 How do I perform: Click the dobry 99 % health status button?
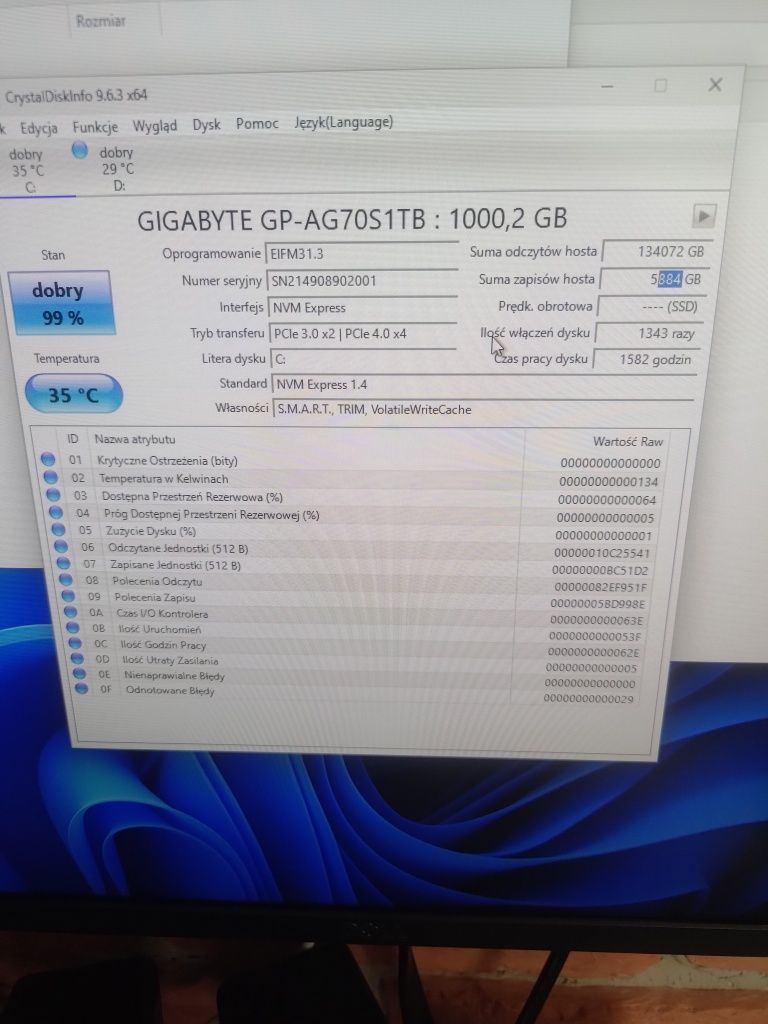(x=62, y=303)
